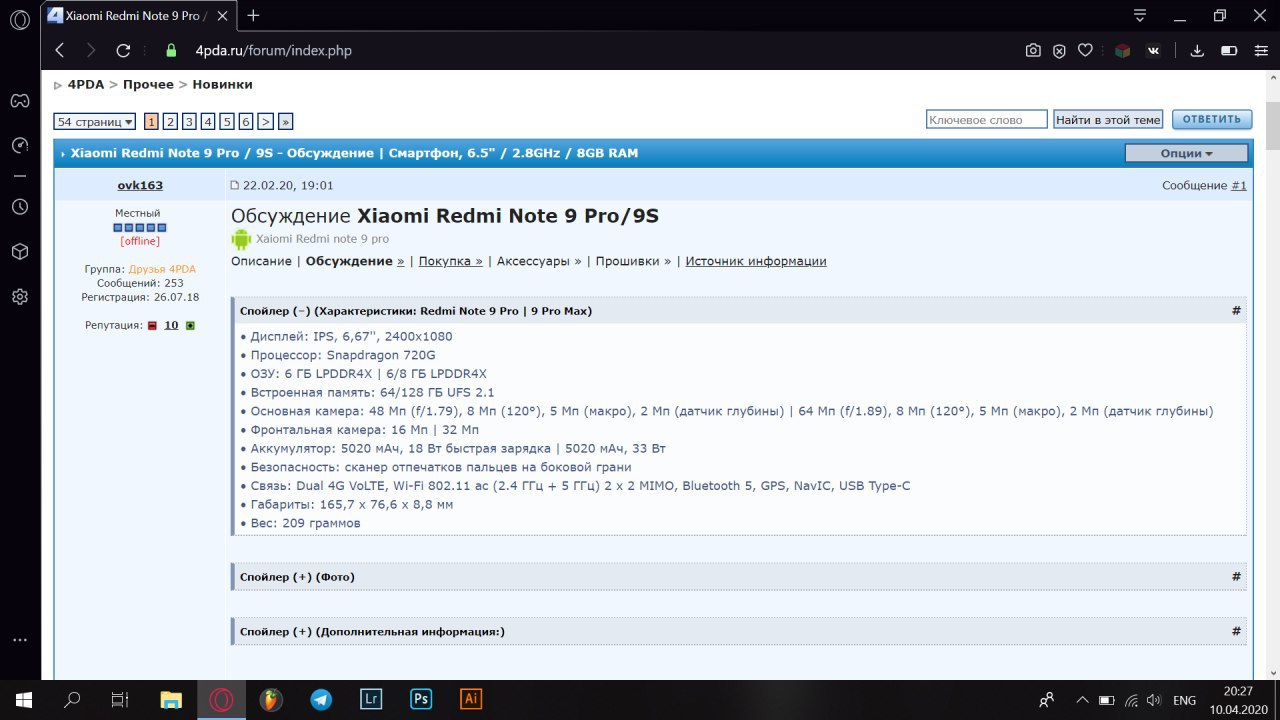Viewport: 1280px width, 720px height.
Task: Go to page 3 of topic
Action: [x=189, y=121]
